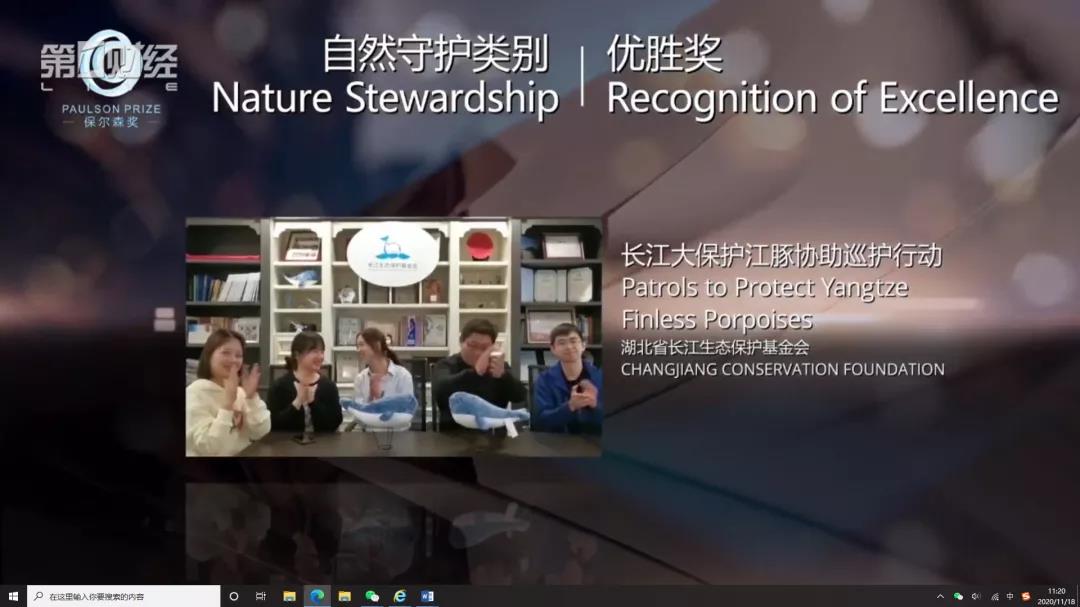Click the Changjiang Conservation Foundation text
The height and width of the screenshot is (607, 1080).
[x=782, y=369]
